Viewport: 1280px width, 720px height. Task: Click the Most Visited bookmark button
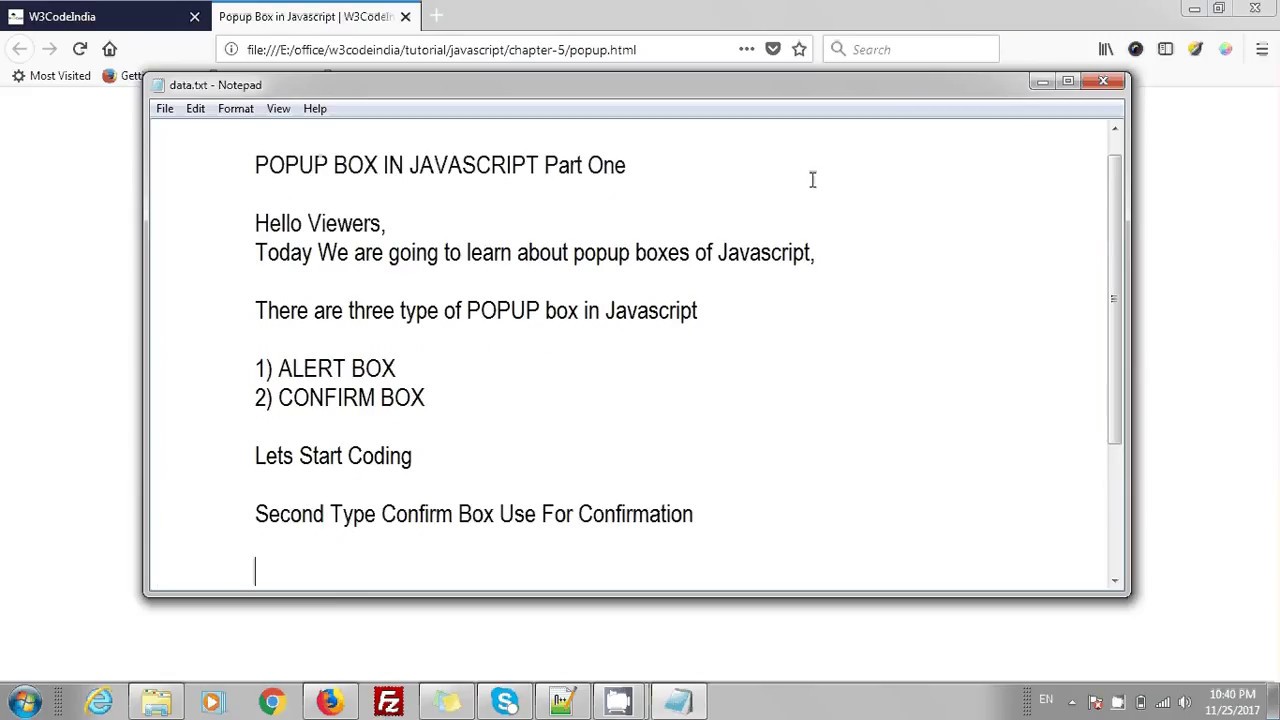52,75
